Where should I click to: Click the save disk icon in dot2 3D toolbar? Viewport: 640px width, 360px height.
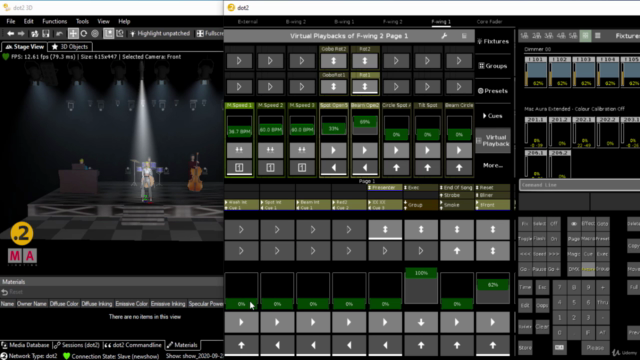46,33
